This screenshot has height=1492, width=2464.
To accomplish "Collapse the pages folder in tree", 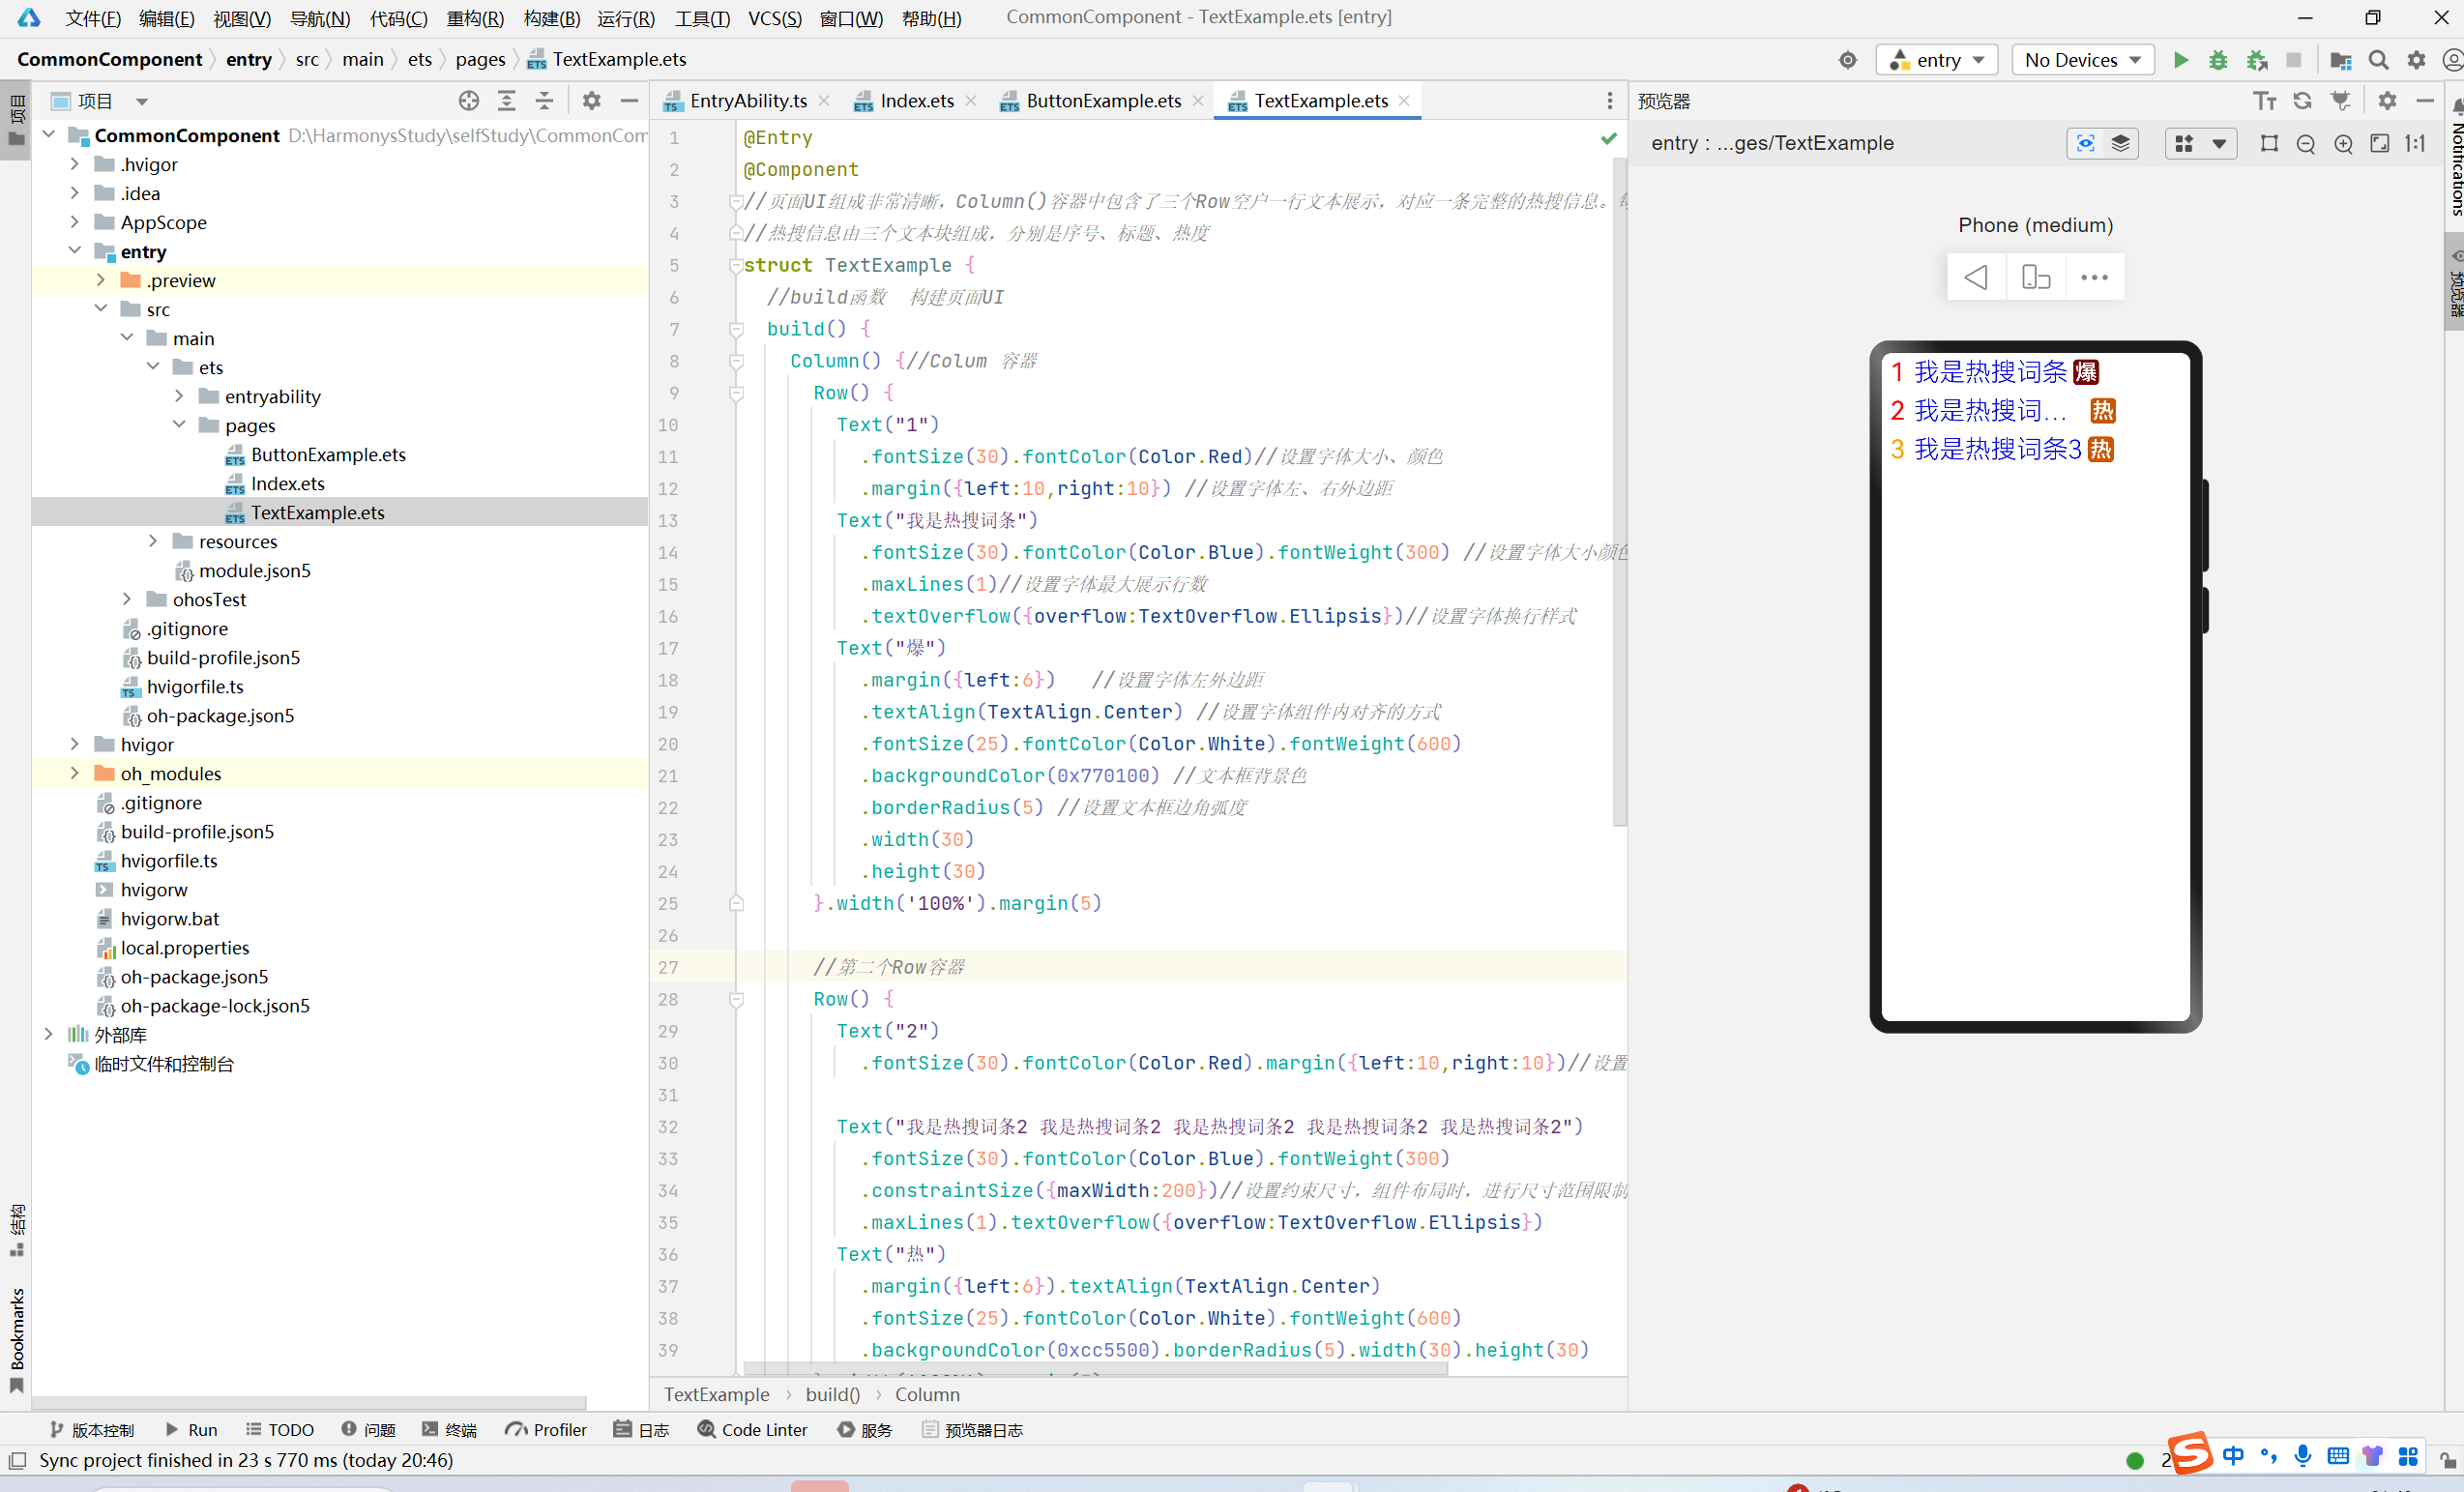I will click(179, 425).
